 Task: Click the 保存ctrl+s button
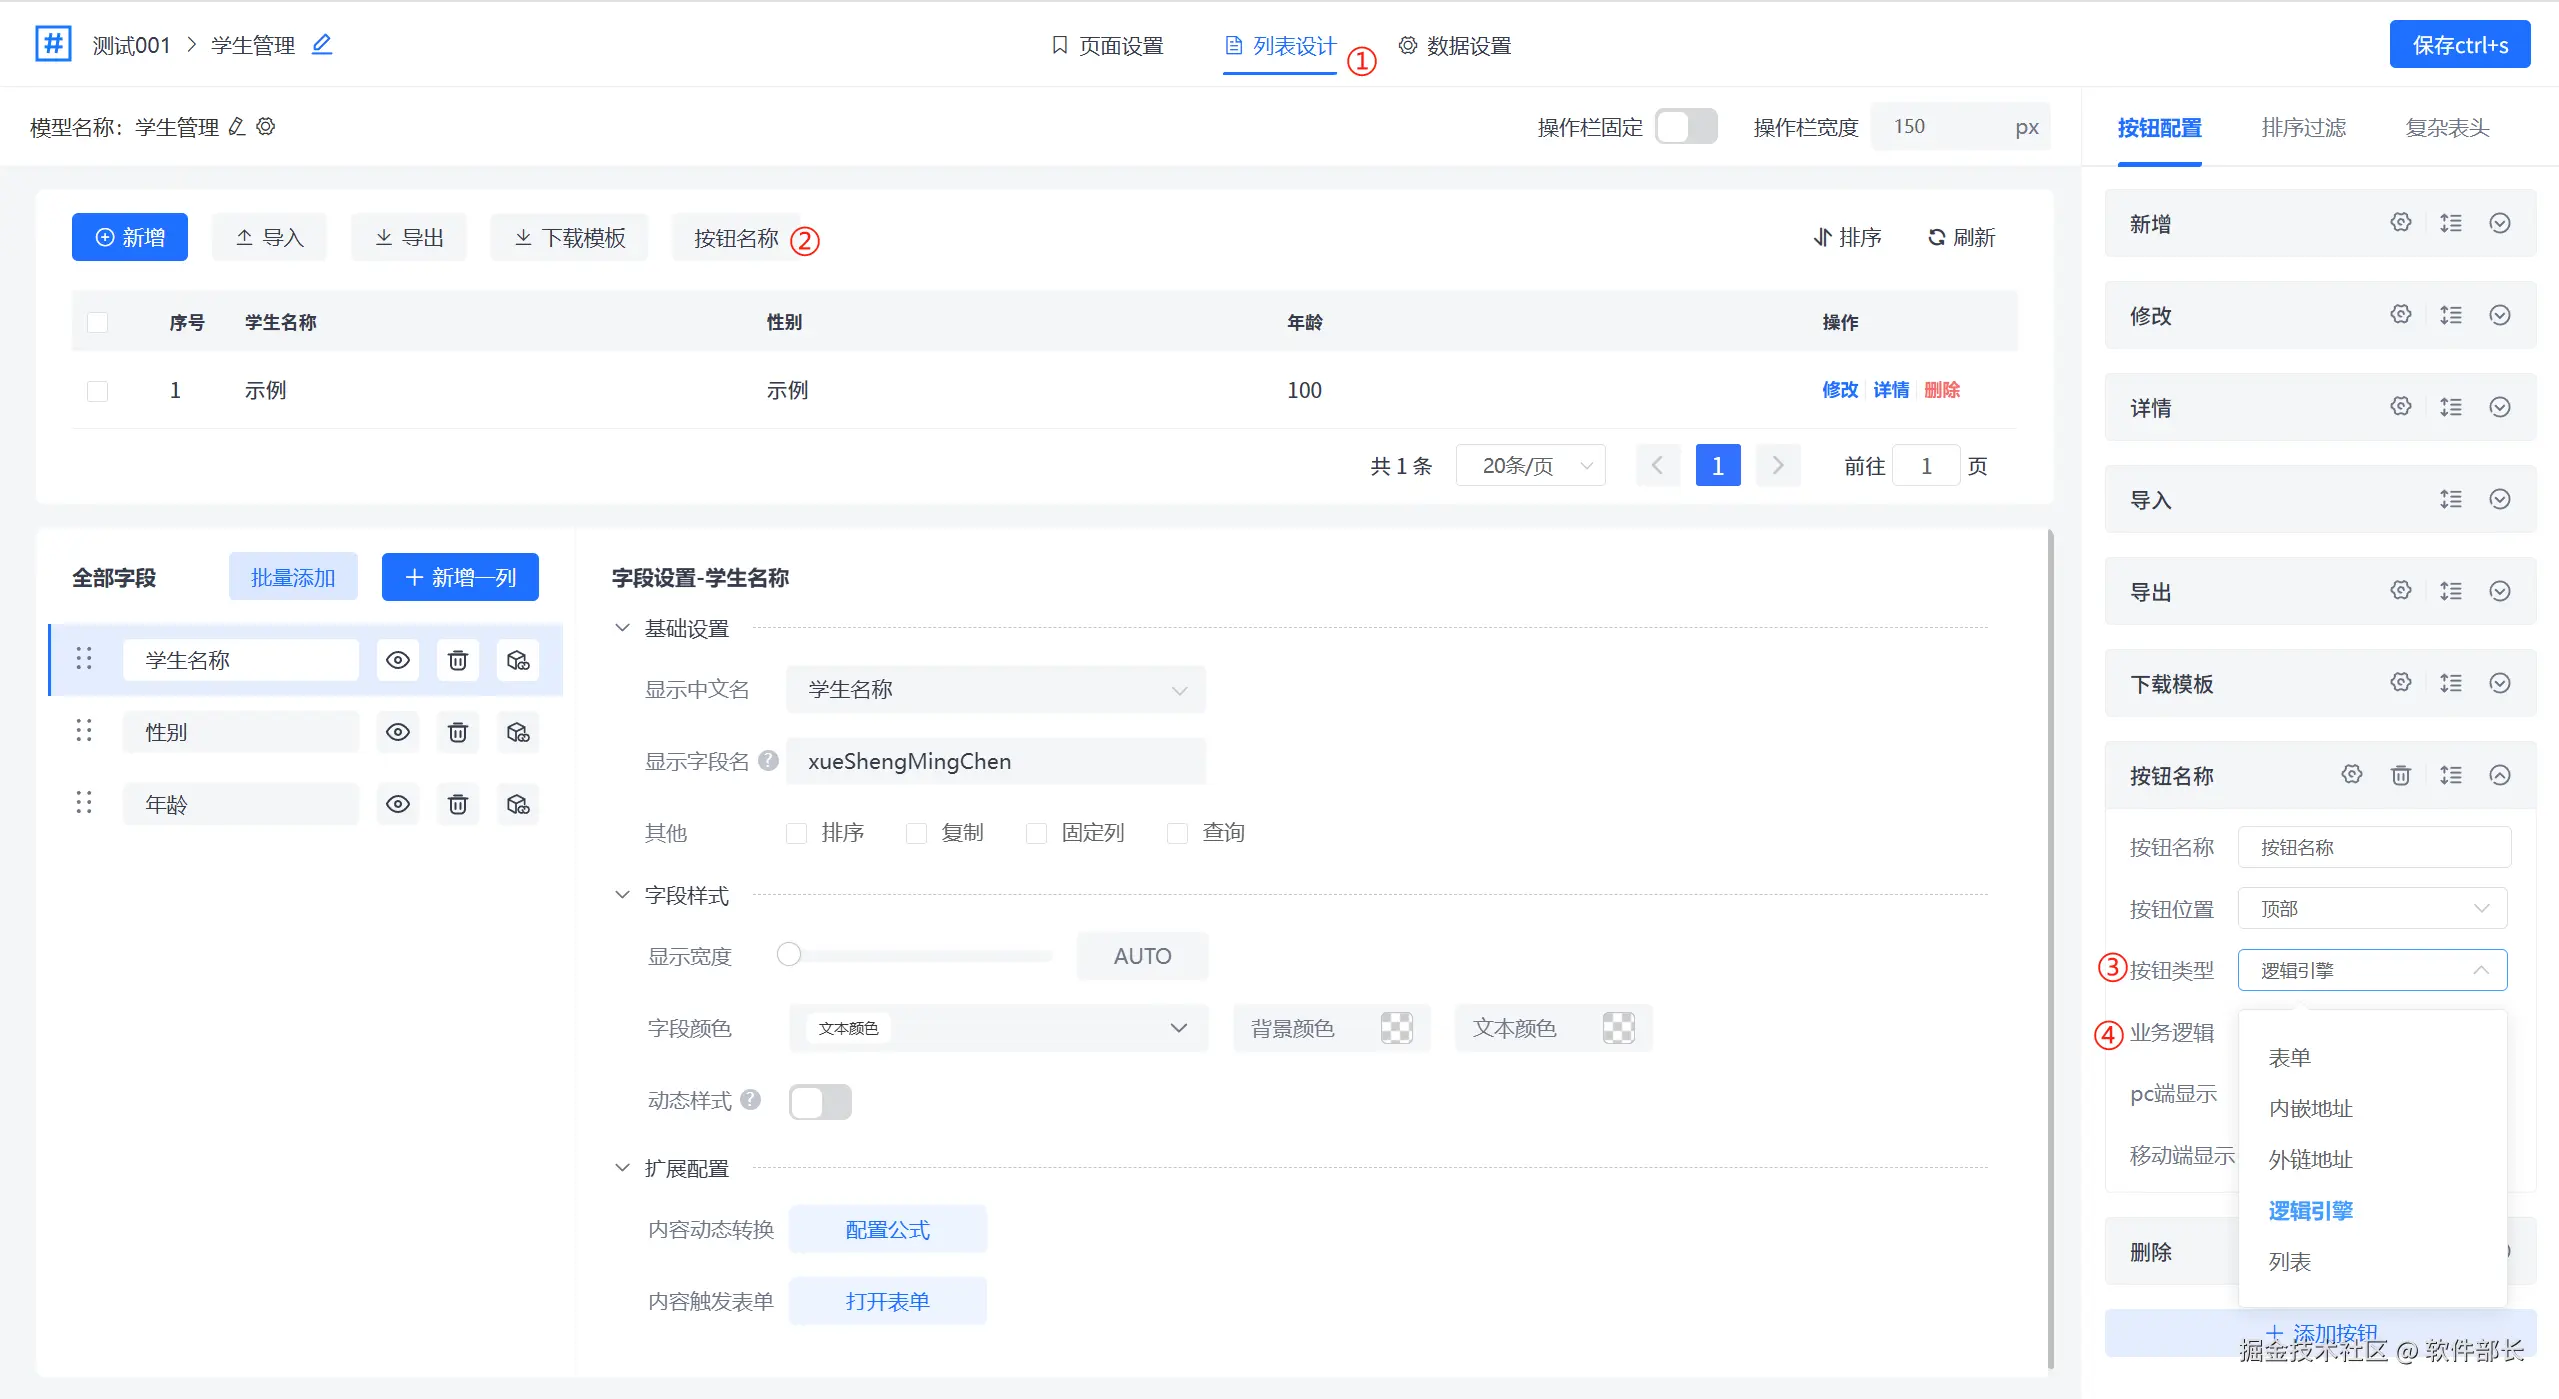click(2459, 45)
